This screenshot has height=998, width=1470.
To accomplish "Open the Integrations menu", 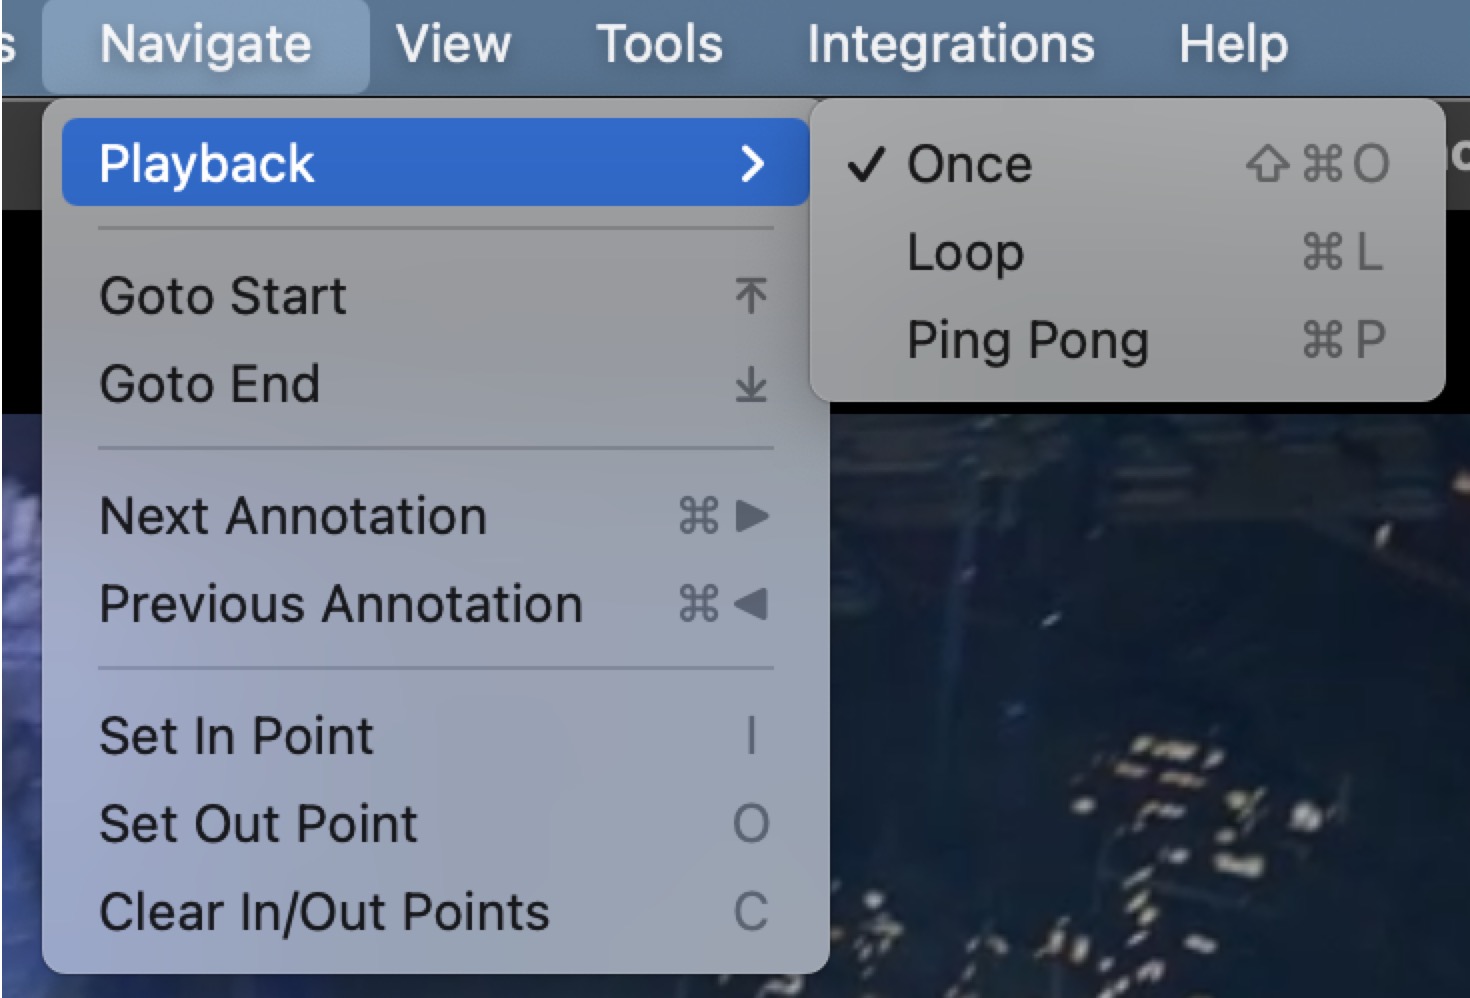I will [x=950, y=46].
